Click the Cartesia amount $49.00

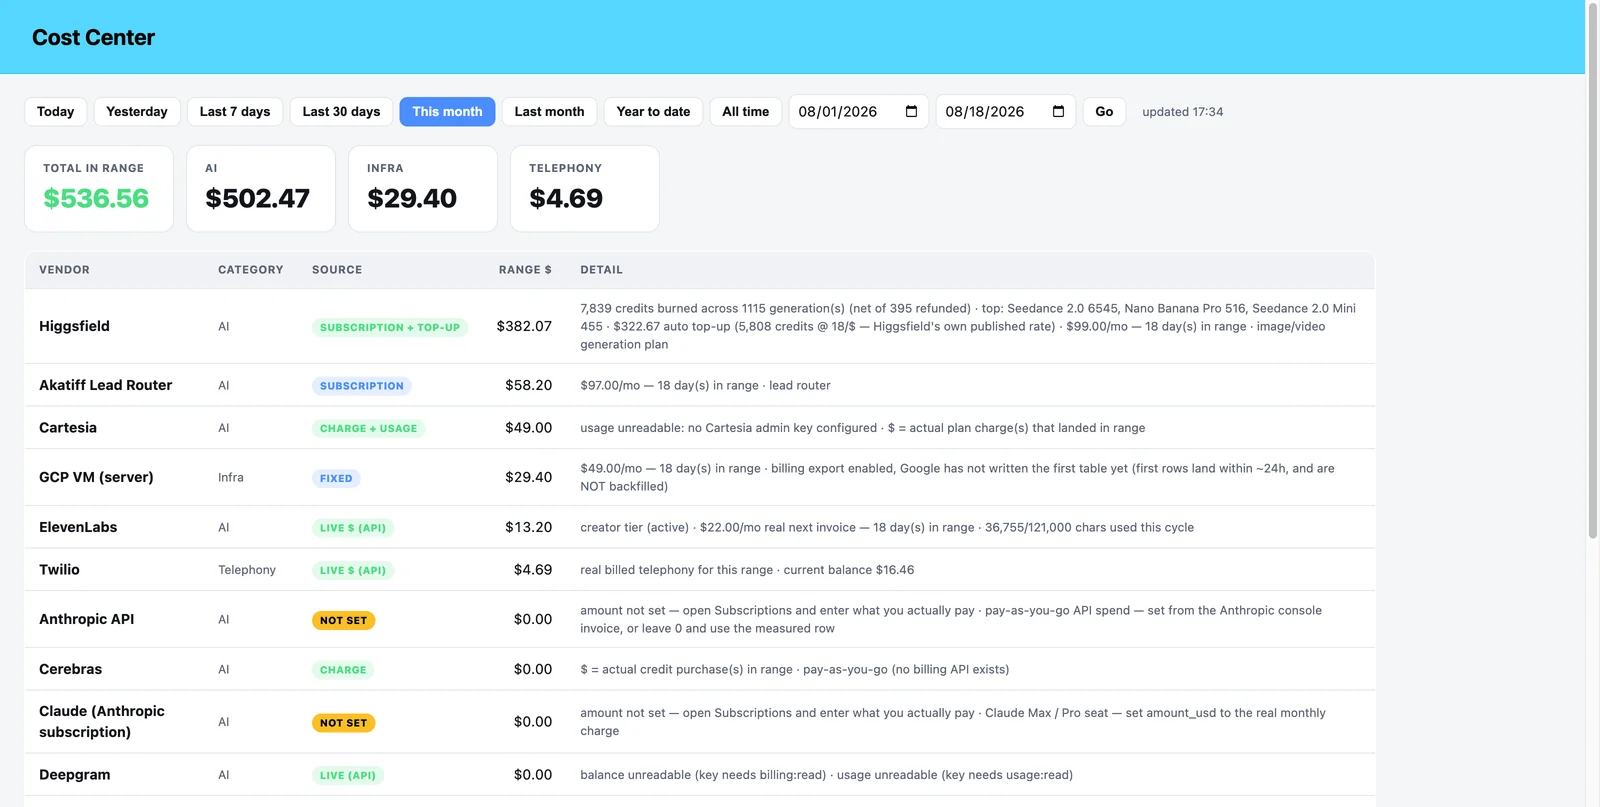point(528,427)
